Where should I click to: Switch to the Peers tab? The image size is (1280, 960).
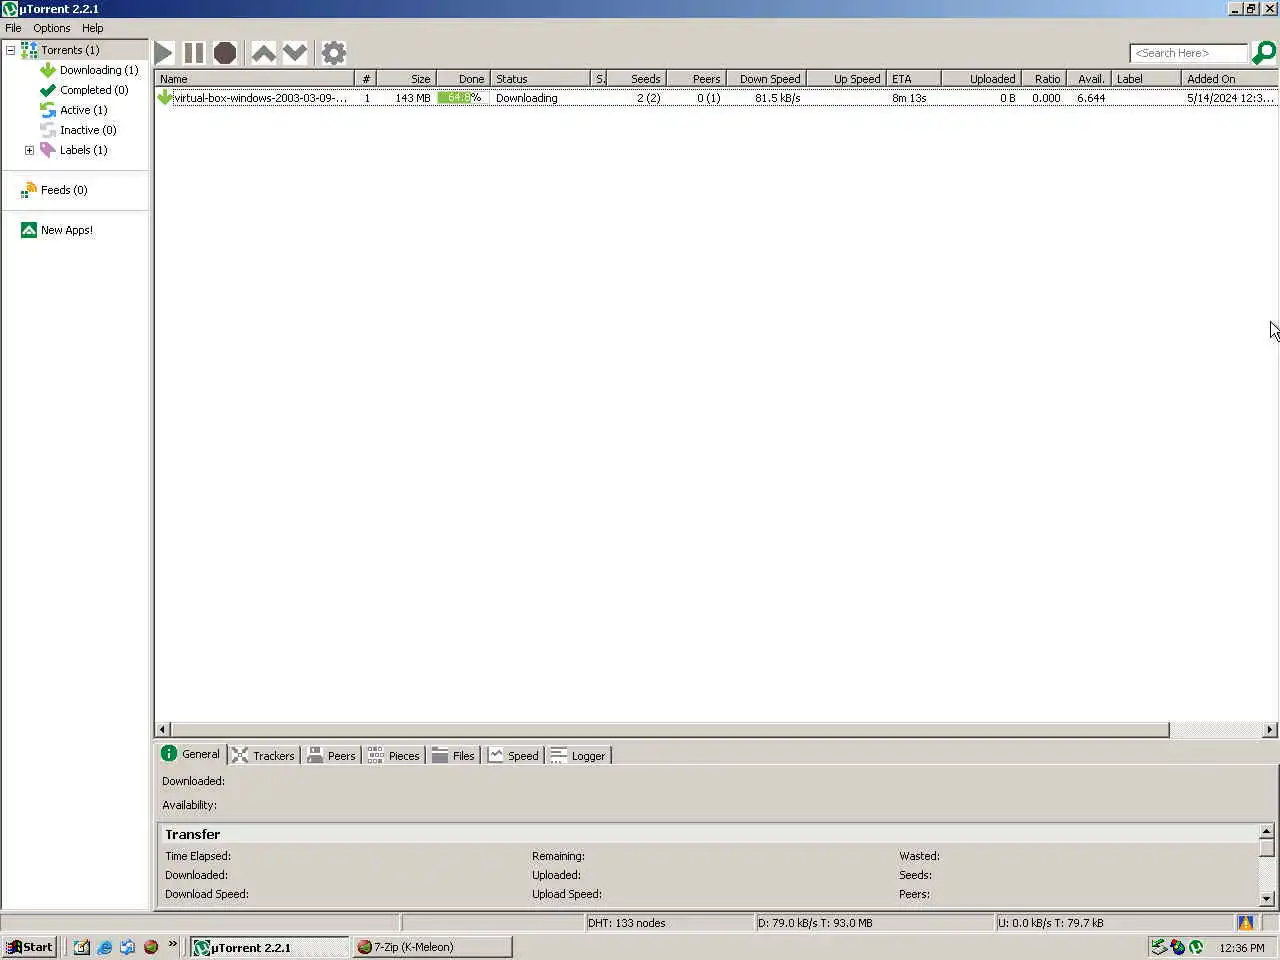[331, 755]
